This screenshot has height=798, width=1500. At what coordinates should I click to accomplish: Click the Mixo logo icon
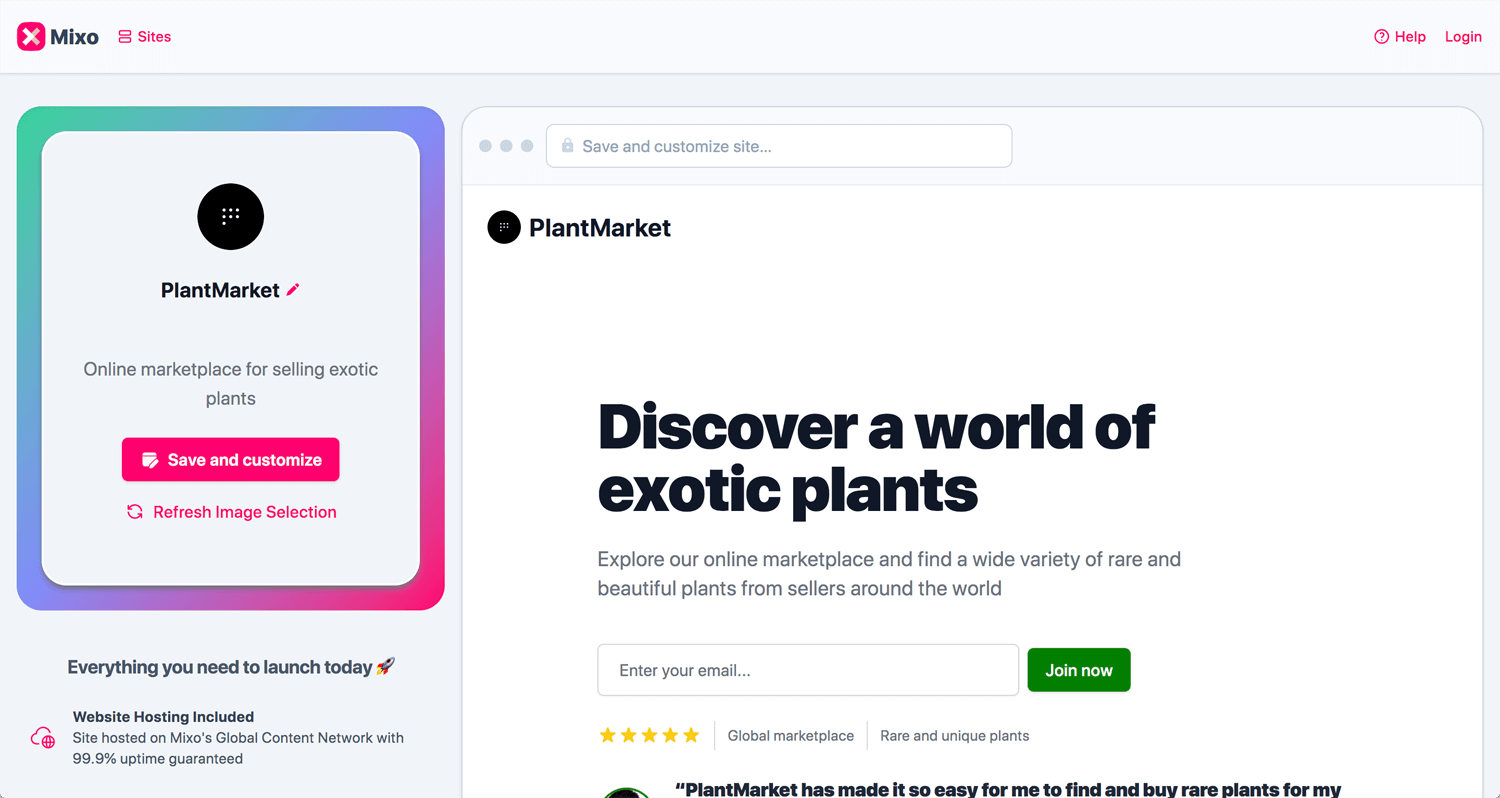click(x=32, y=37)
